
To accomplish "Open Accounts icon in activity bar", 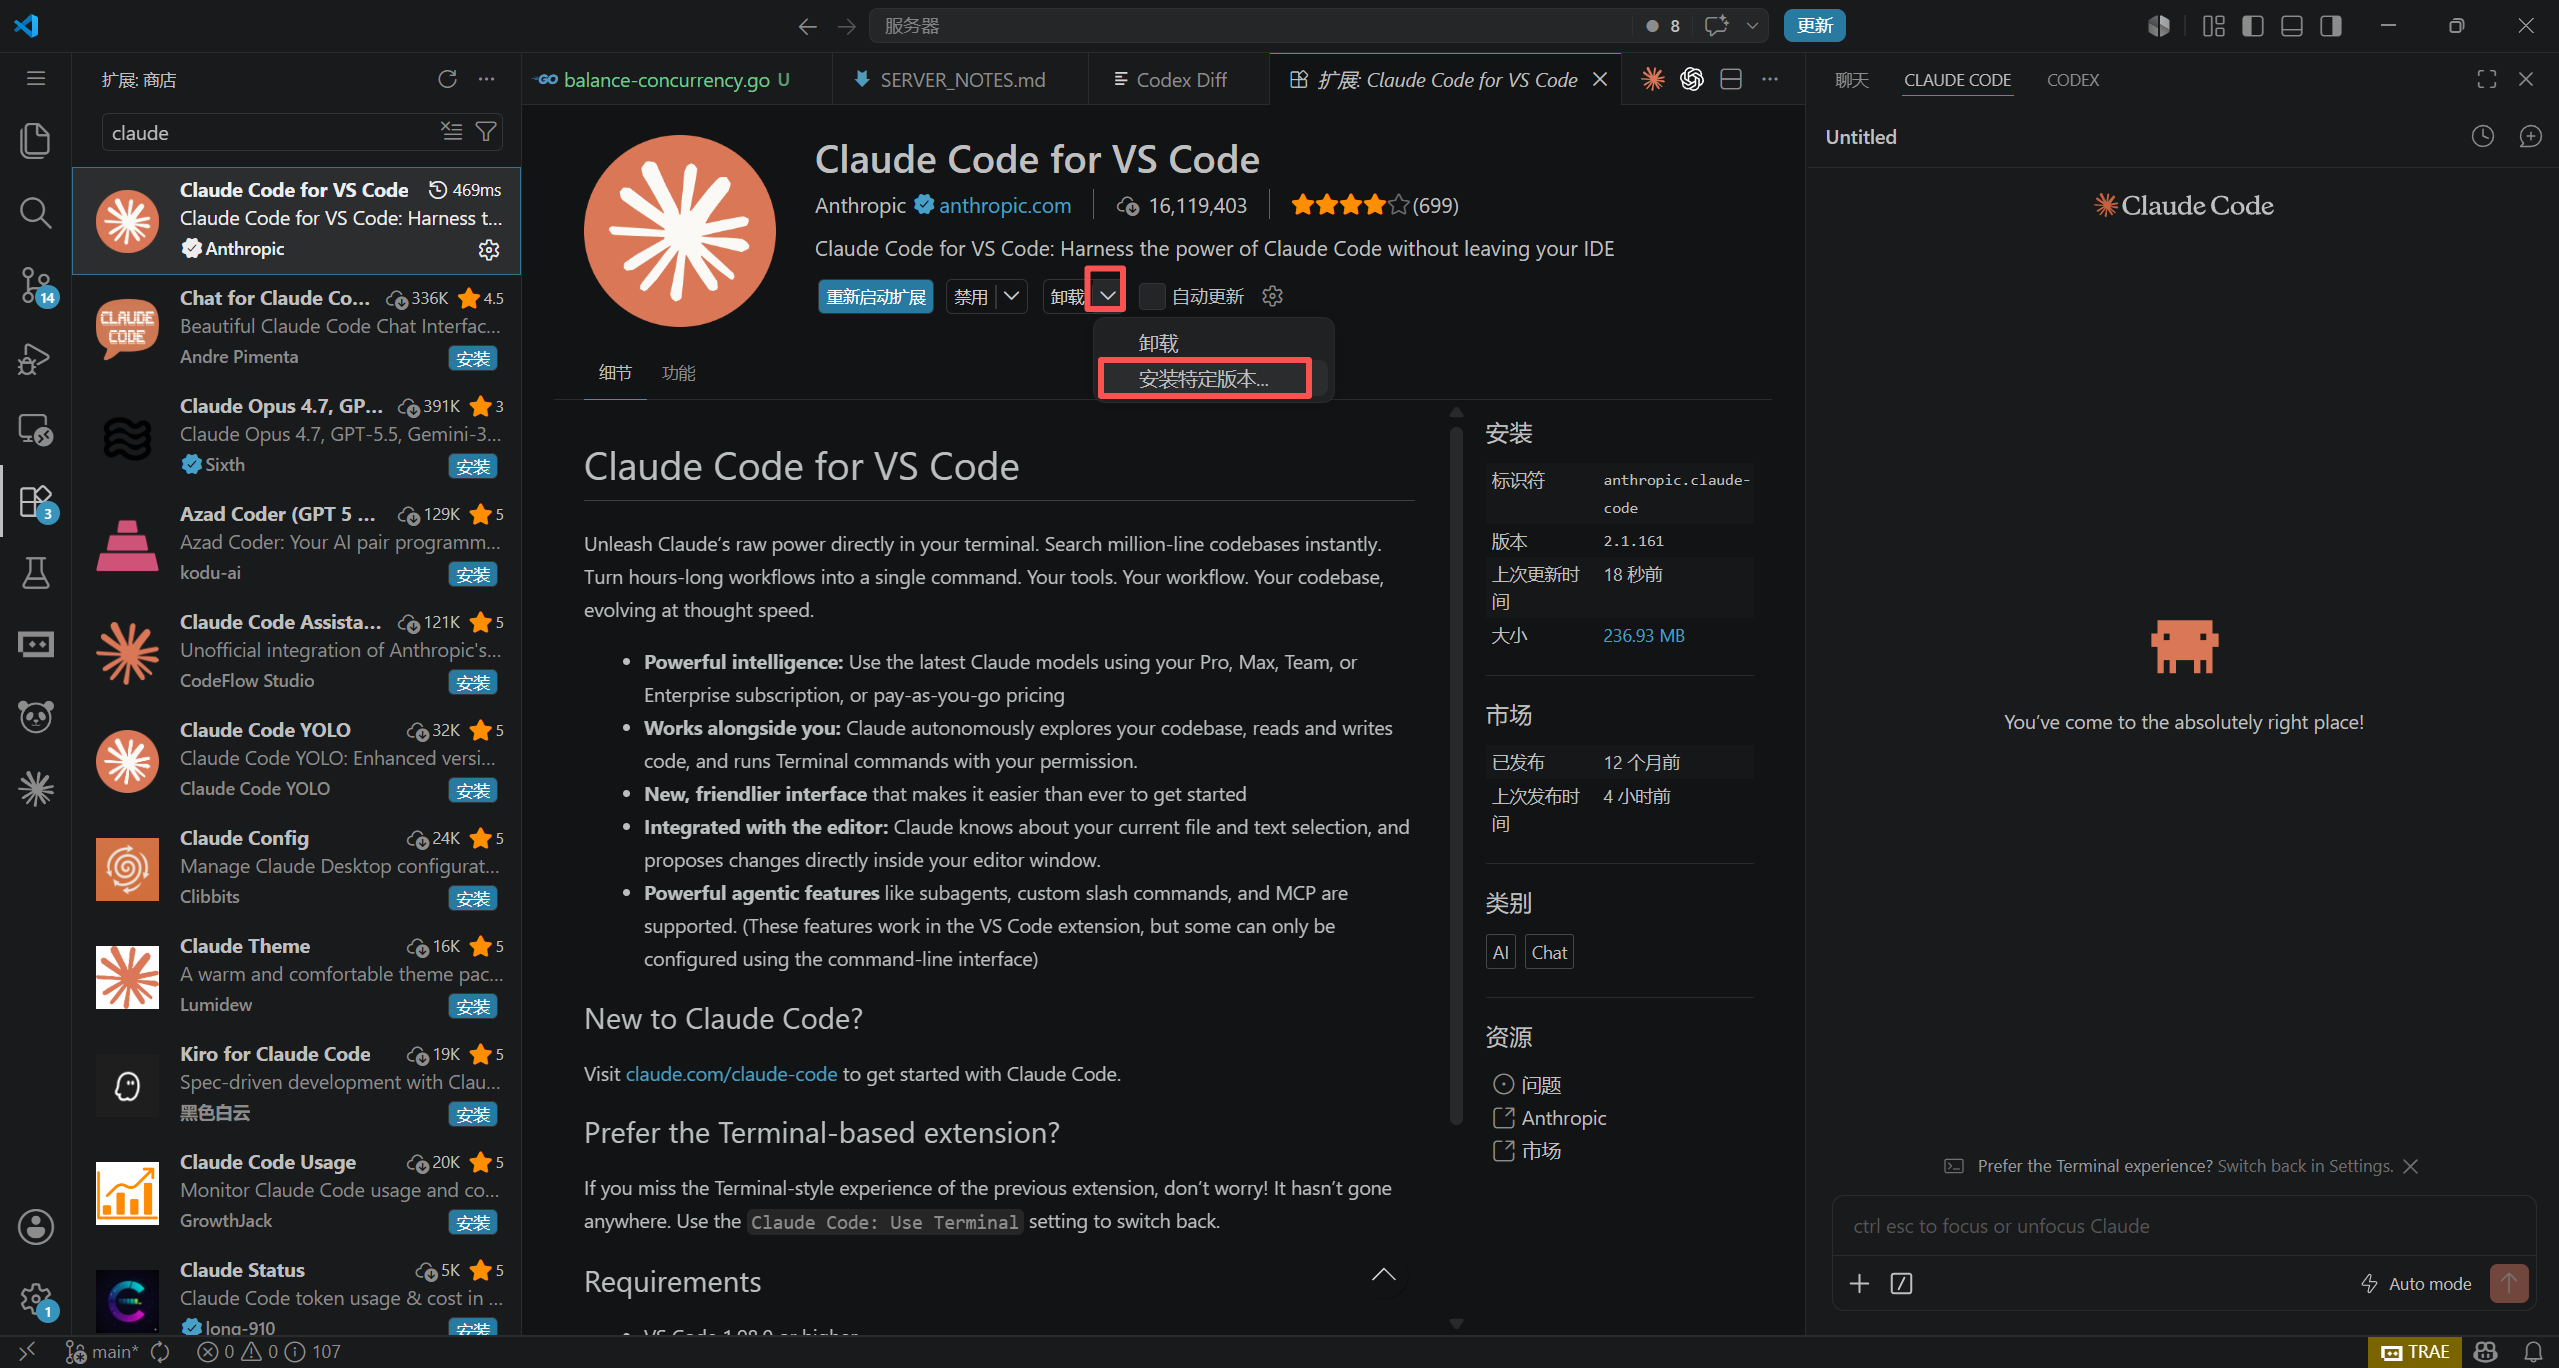I will pyautogui.click(x=35, y=1227).
